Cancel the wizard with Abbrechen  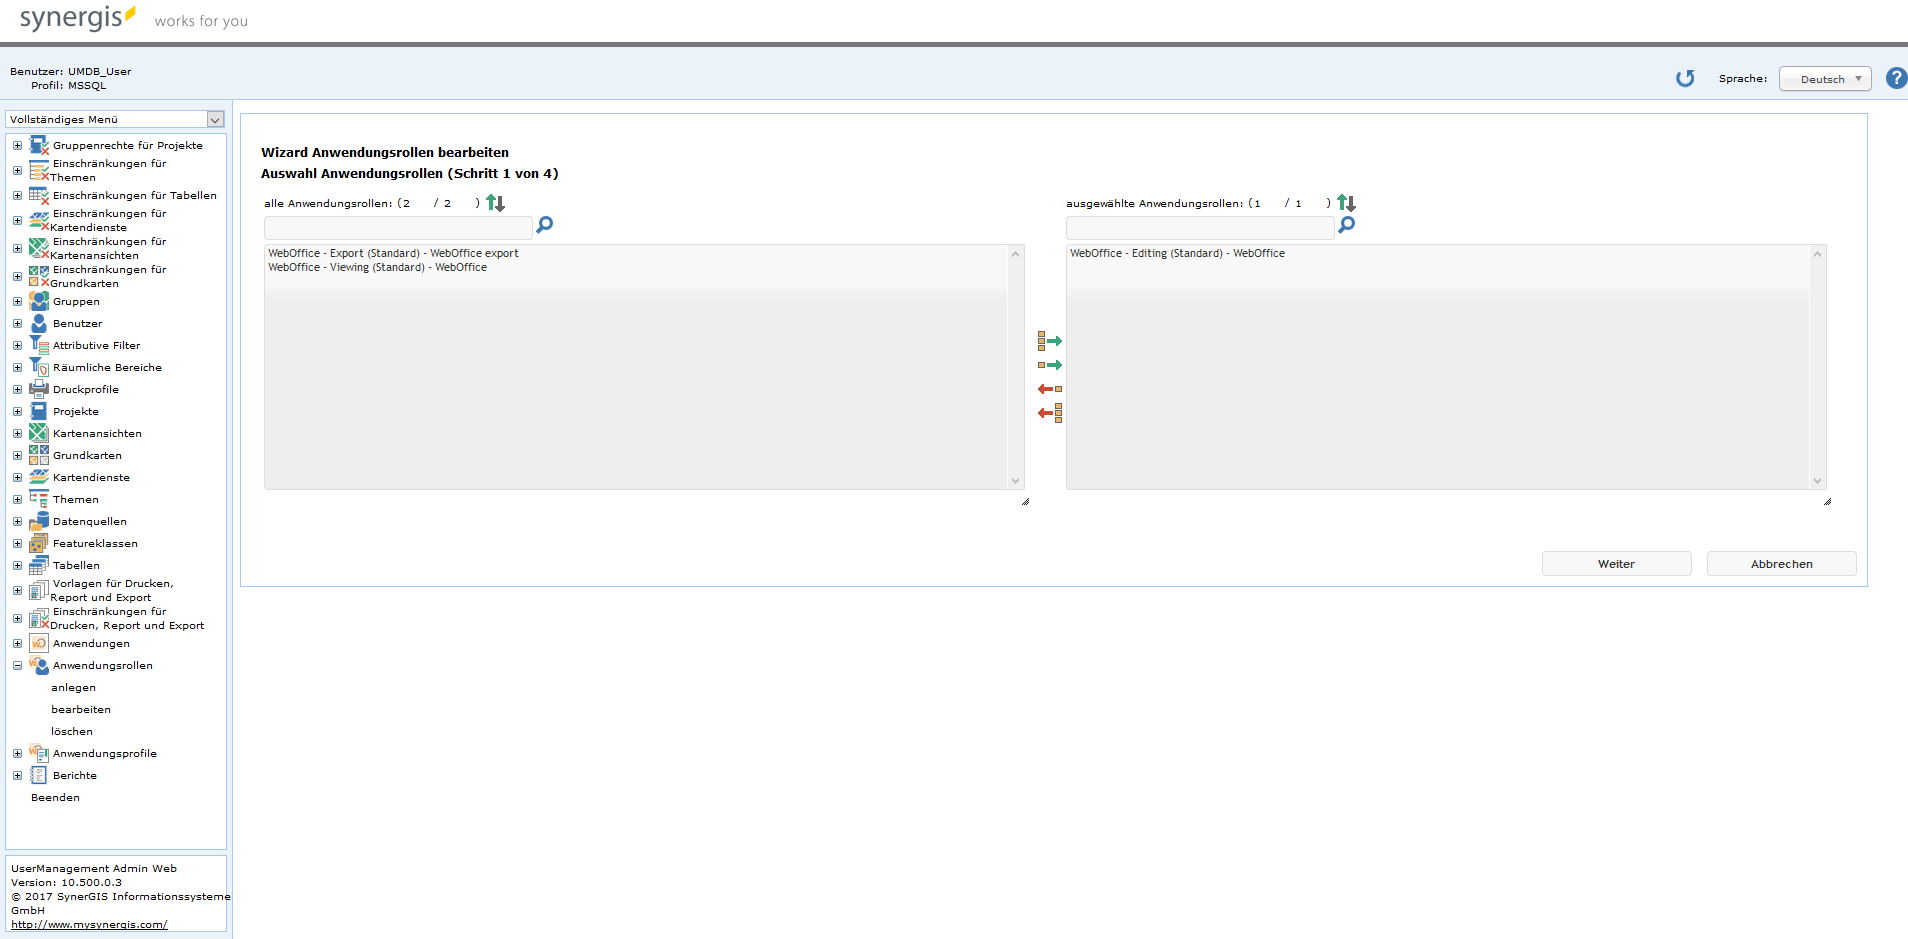[1781, 563]
